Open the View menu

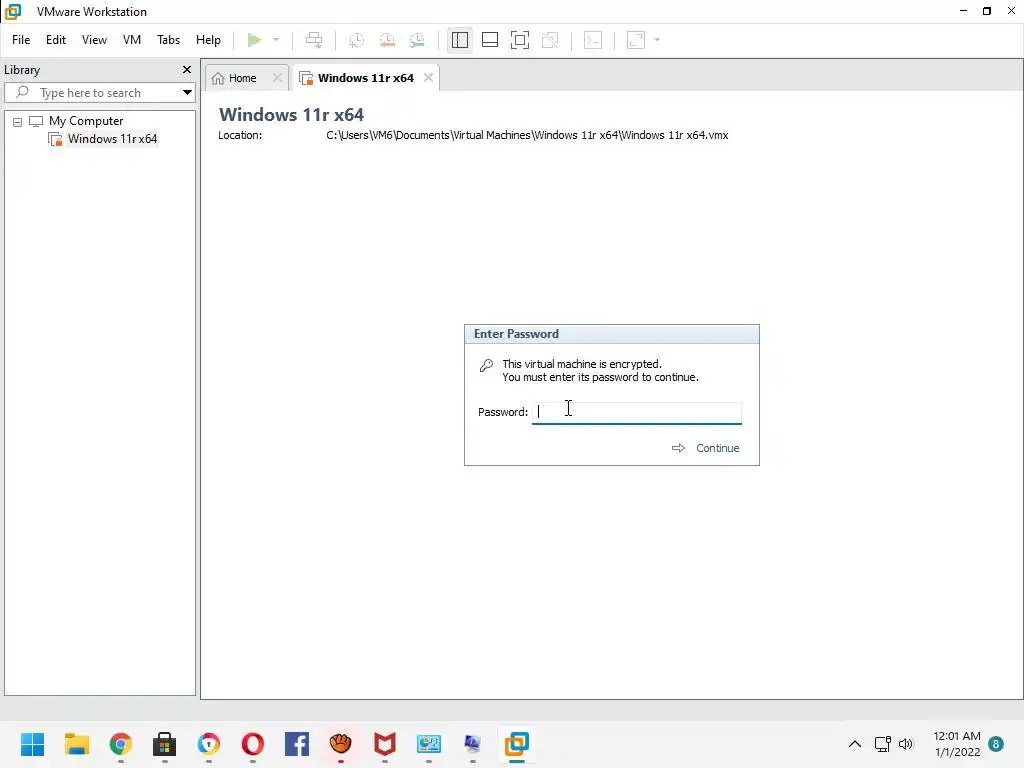point(94,40)
